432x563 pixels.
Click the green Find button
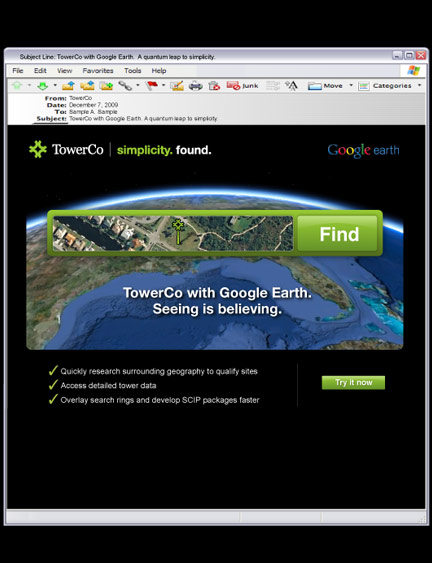click(338, 234)
